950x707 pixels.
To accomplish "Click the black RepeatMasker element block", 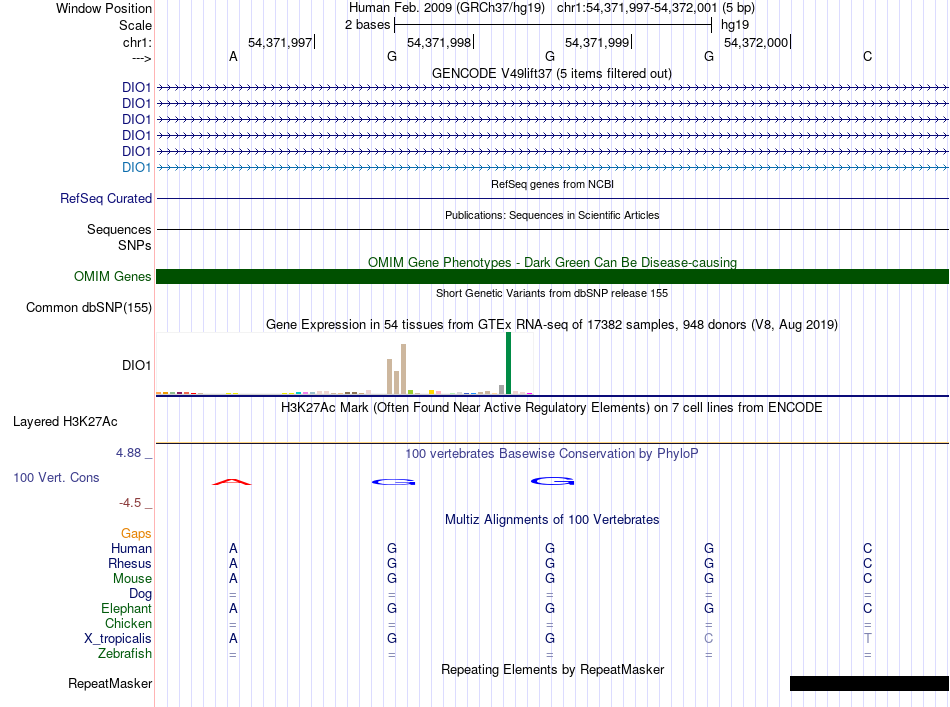I will click(869, 683).
